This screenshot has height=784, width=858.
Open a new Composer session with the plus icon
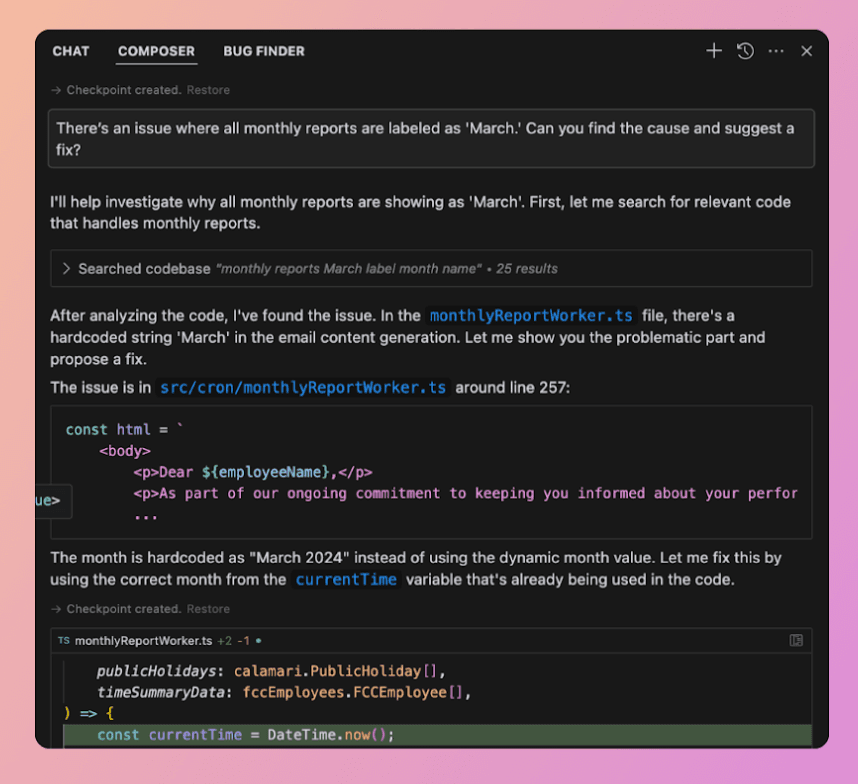pyautogui.click(x=713, y=51)
